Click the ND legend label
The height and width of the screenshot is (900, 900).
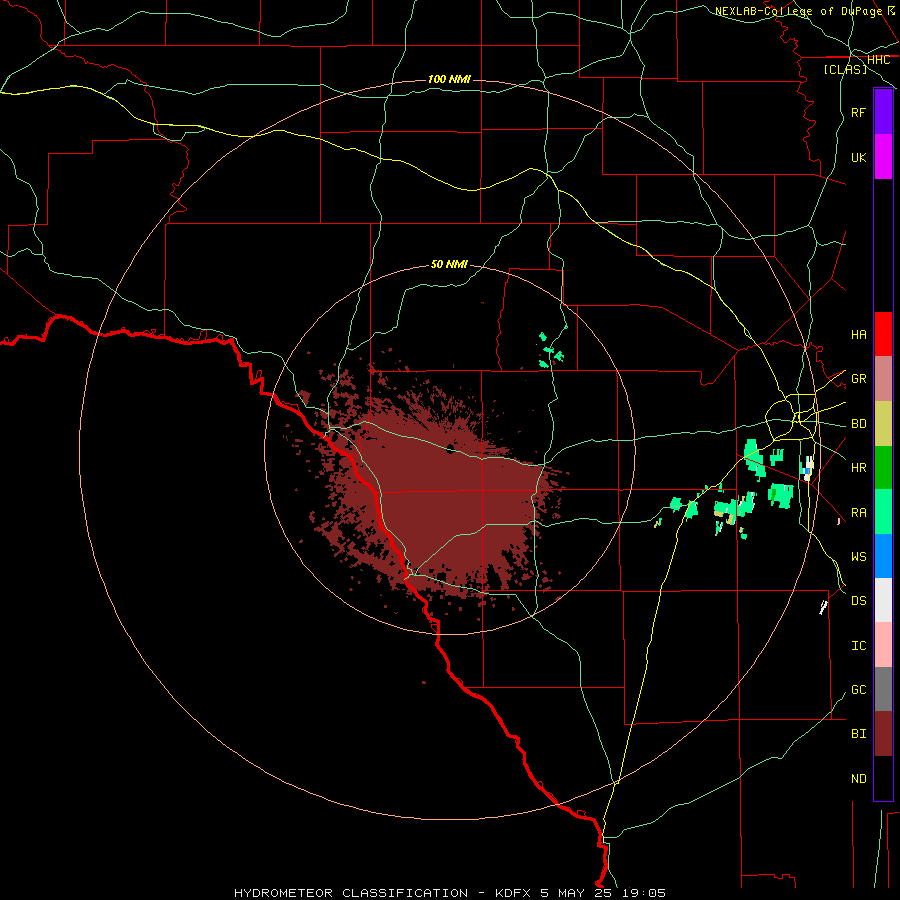tap(858, 779)
